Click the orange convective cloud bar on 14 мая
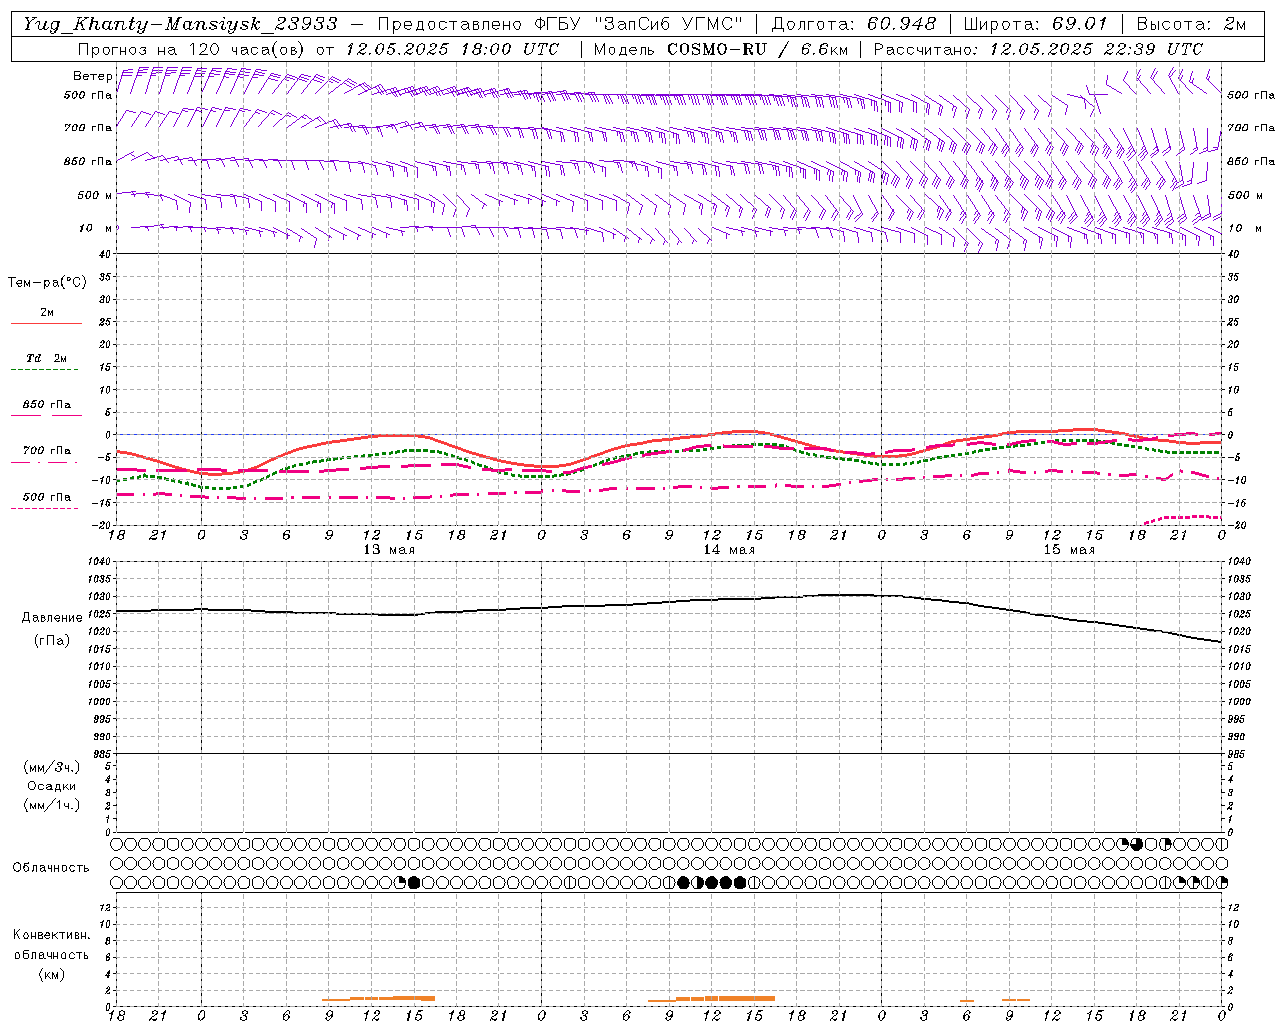Viewport: 1280px width, 1024px height. point(711,998)
